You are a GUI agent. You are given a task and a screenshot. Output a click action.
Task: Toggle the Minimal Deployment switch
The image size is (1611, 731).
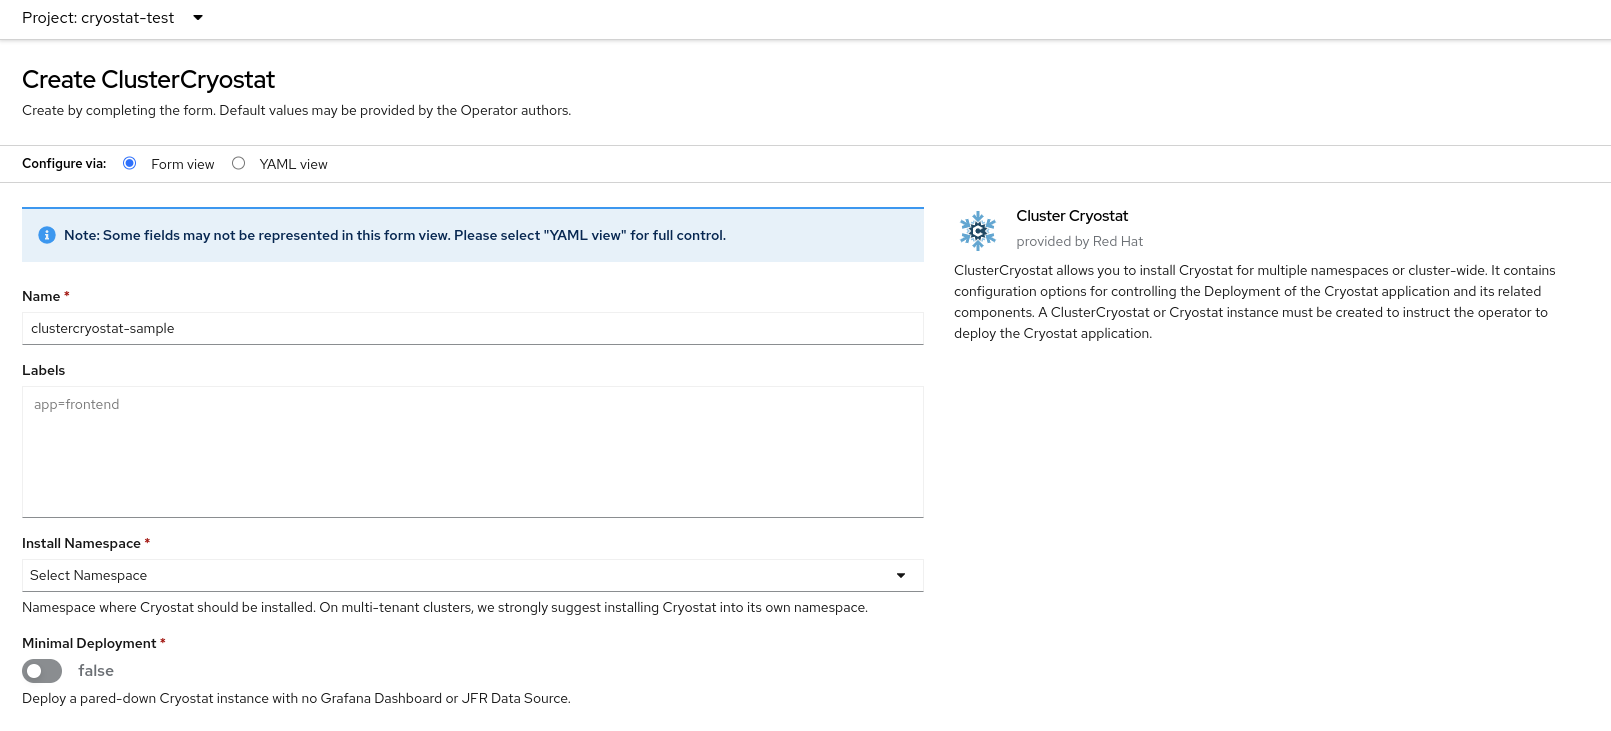coord(42,671)
